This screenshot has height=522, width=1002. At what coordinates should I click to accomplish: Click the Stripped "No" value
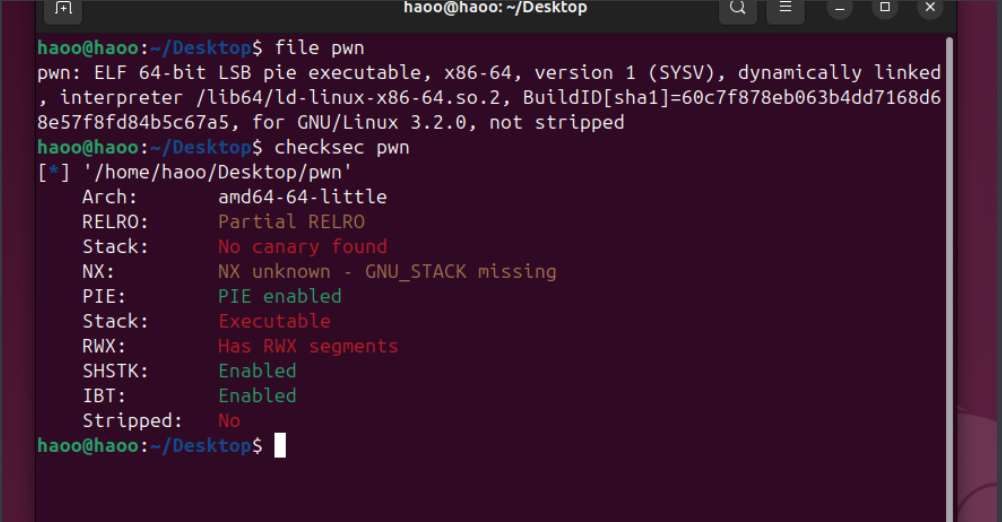pyautogui.click(x=229, y=421)
